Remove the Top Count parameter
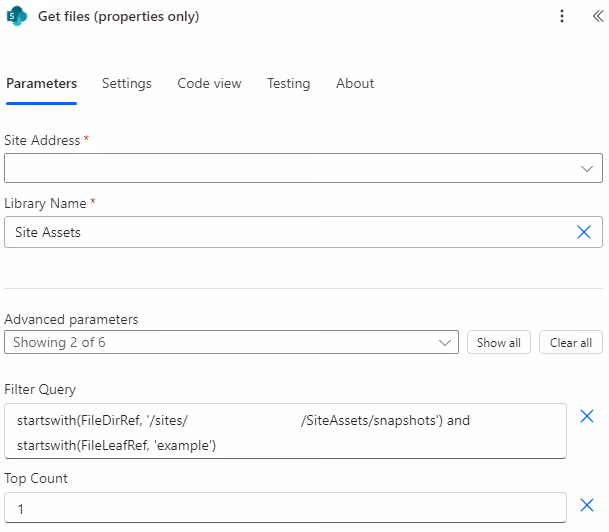Image resolution: width=609 pixels, height=532 pixels. tap(586, 505)
